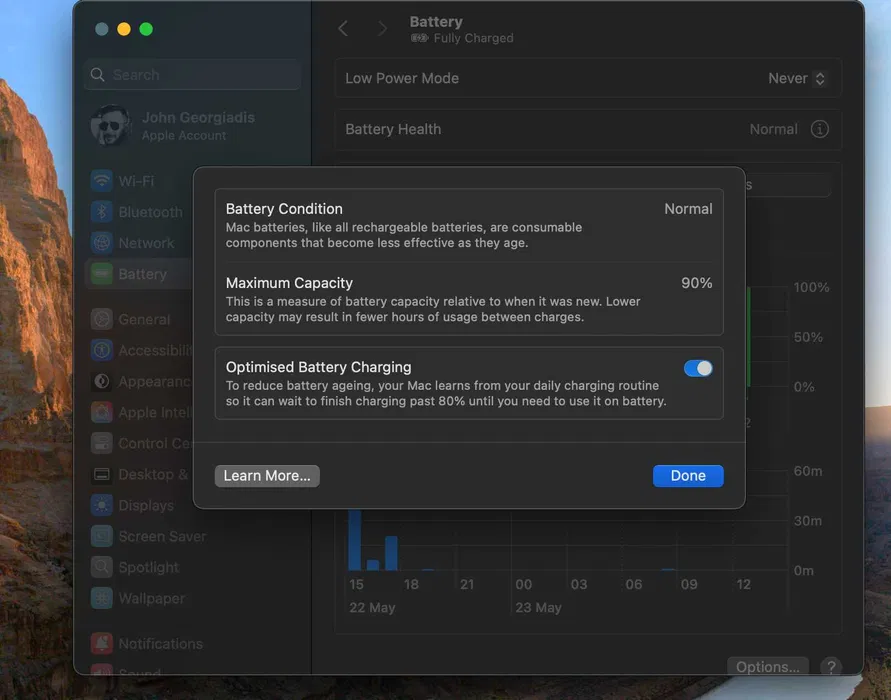Click the Done button
Screen dimensions: 891x700
pos(688,476)
